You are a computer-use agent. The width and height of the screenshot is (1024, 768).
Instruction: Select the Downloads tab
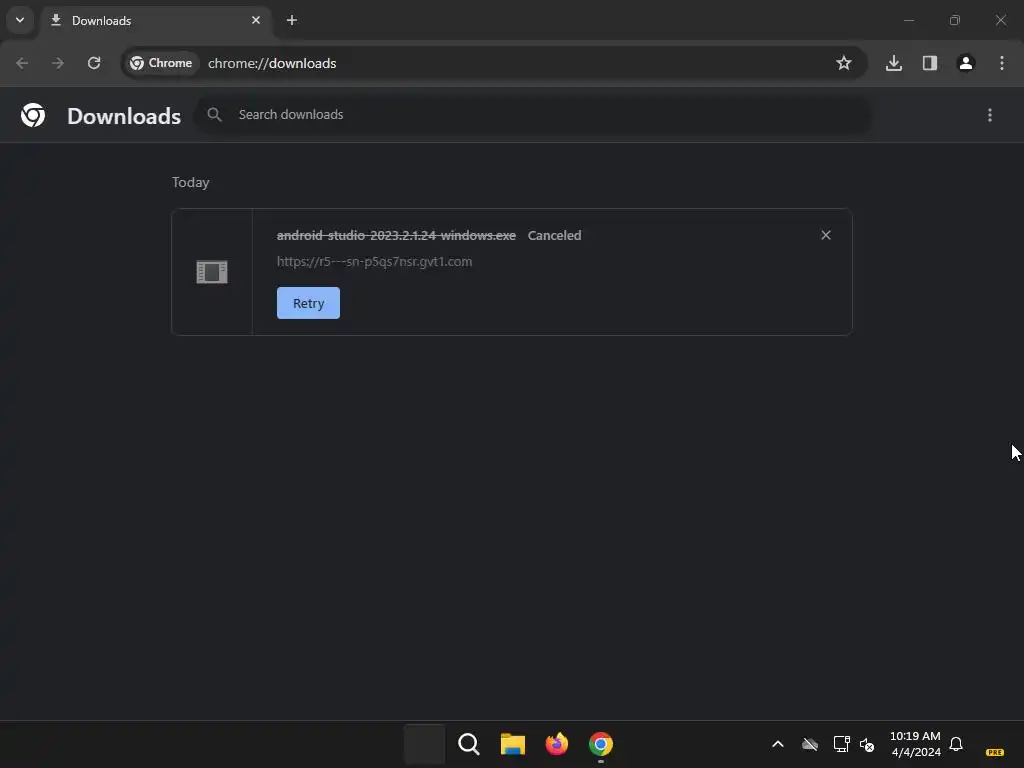157,20
